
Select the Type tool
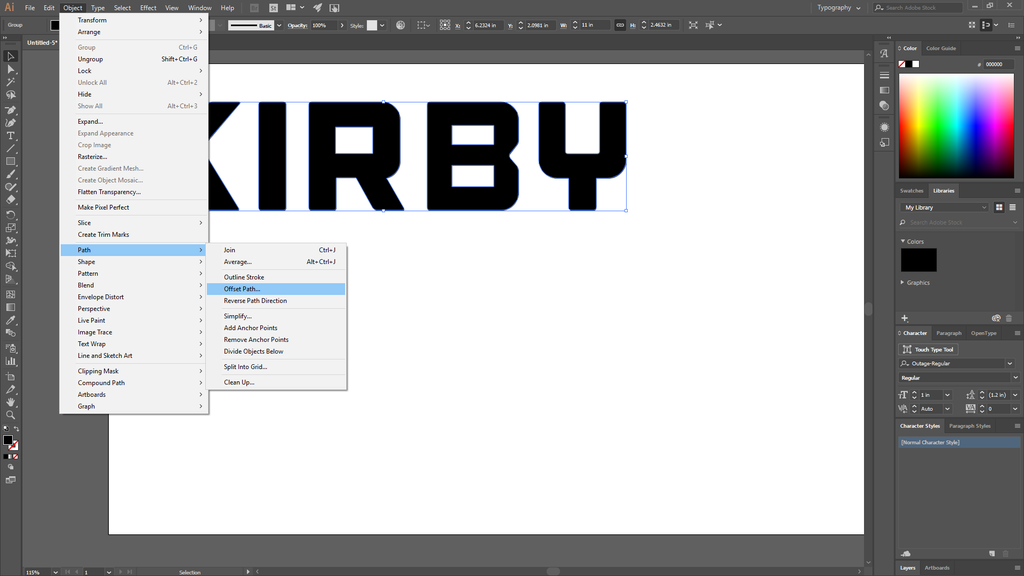coord(11,136)
